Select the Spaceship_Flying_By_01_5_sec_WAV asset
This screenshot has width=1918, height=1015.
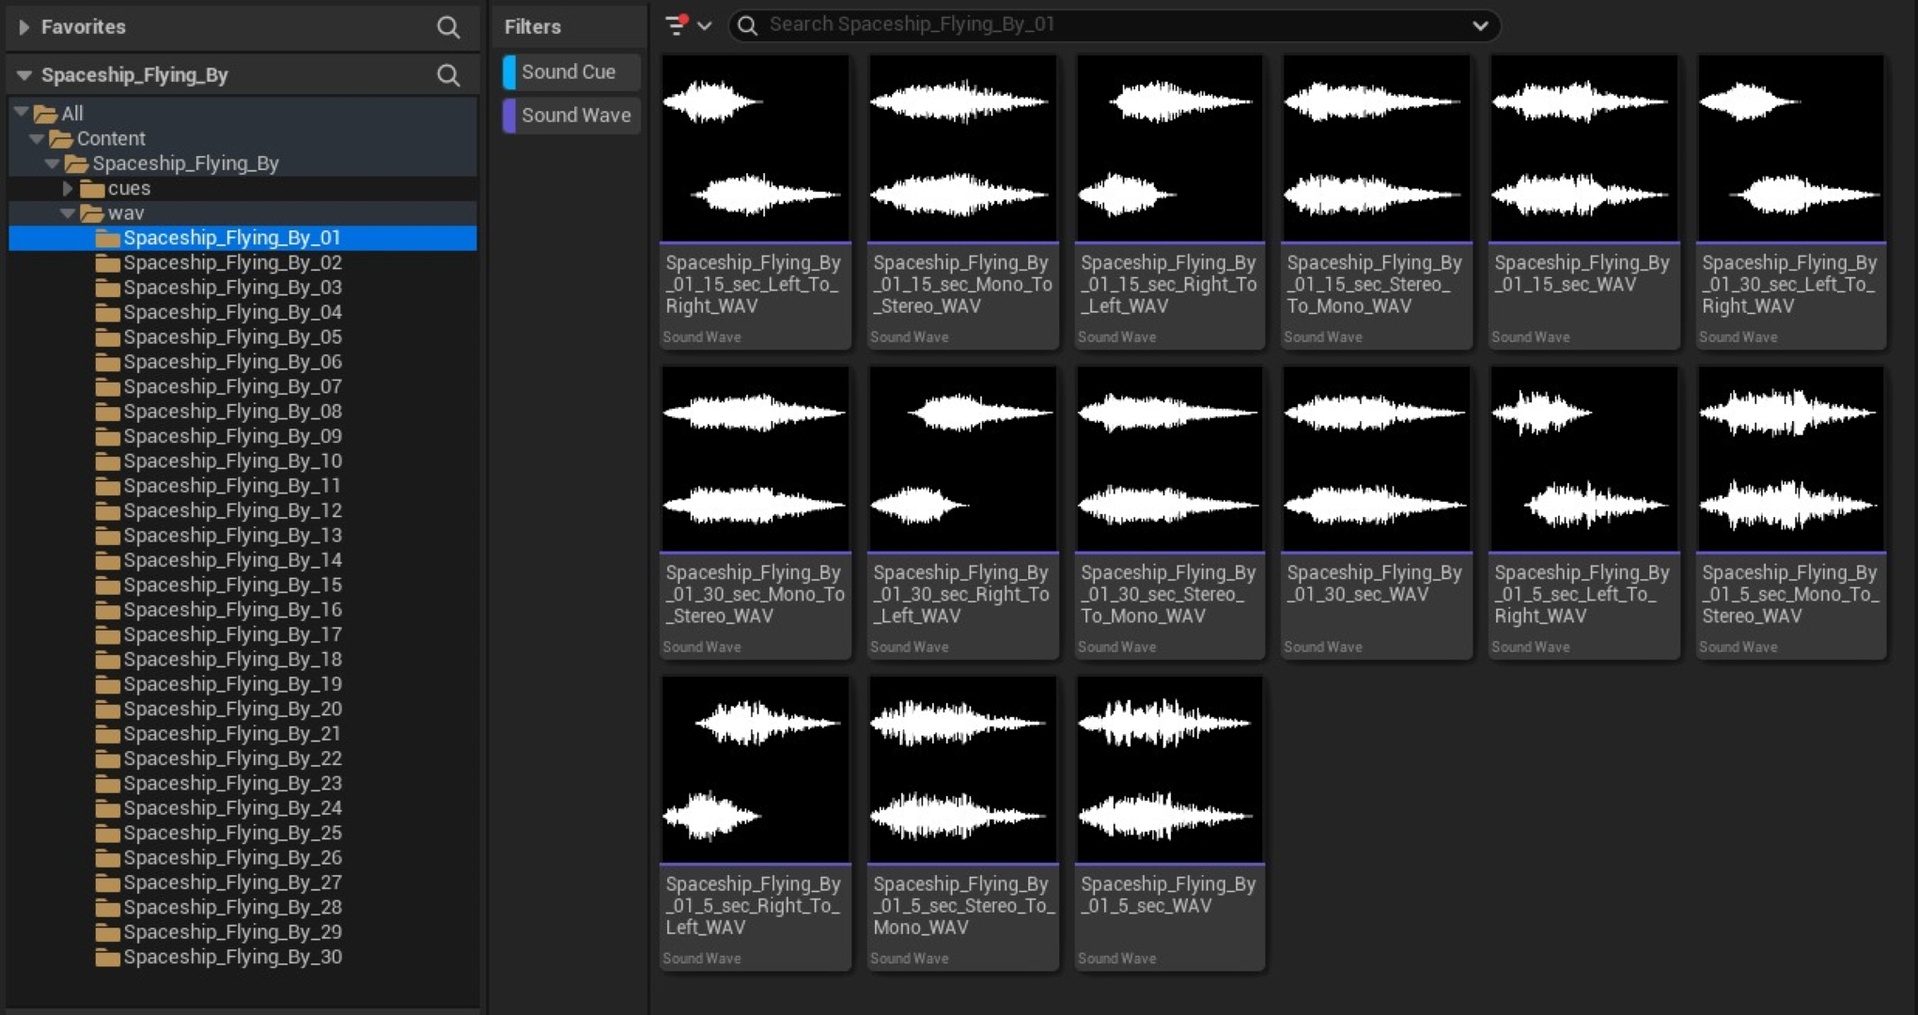(1170, 823)
